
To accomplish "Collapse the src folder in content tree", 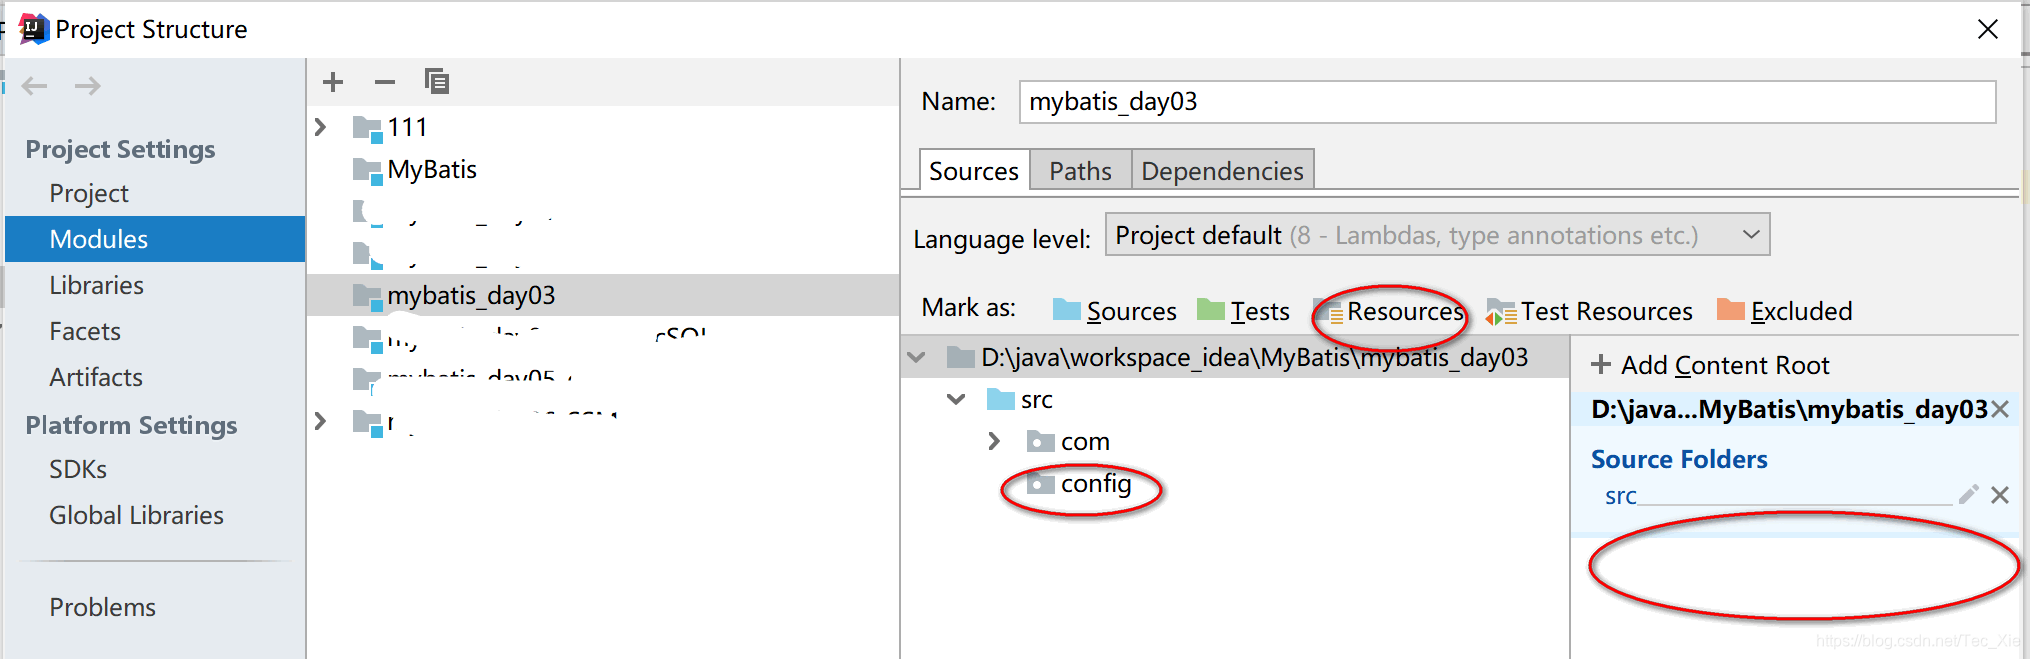I will 955,399.
